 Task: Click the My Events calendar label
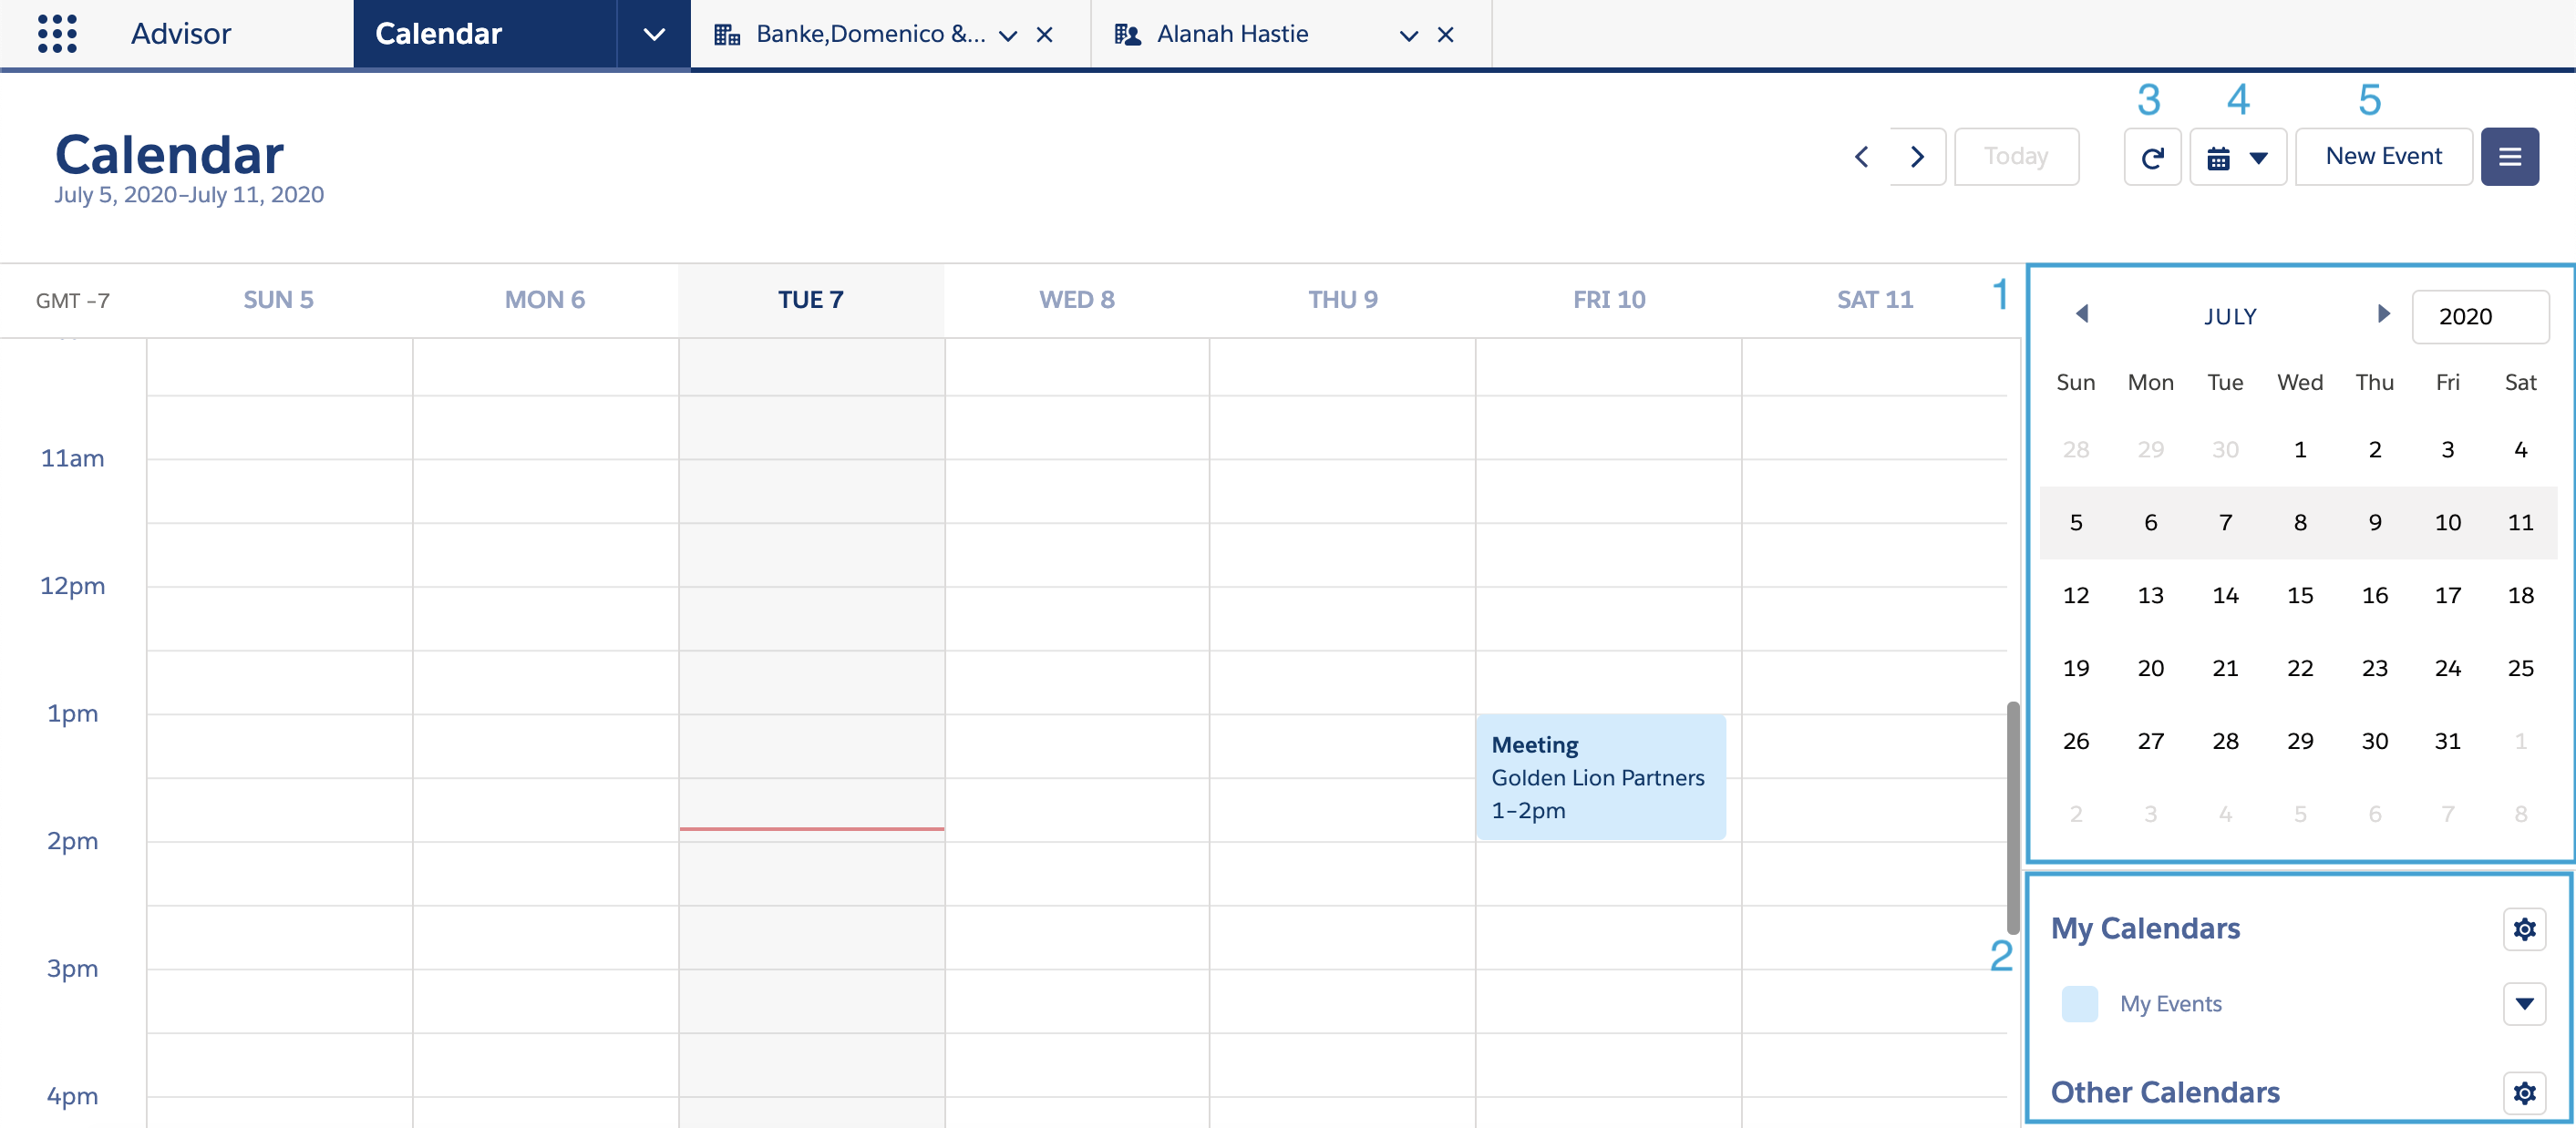click(x=2171, y=1003)
